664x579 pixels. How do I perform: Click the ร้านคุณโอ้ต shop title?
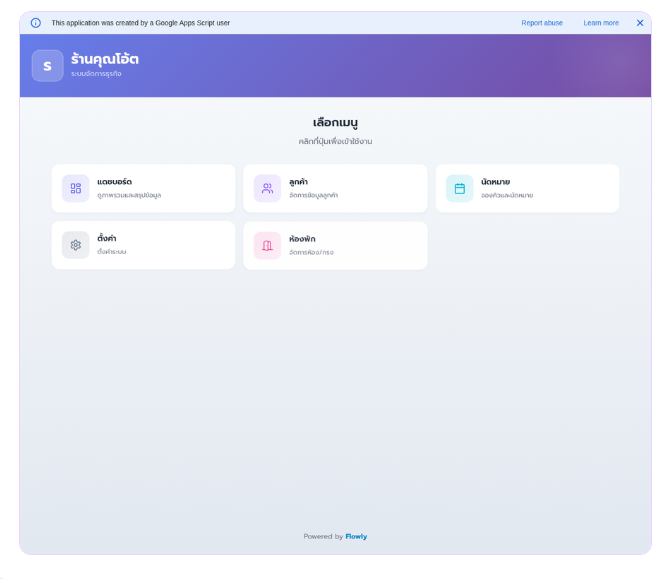(x=105, y=59)
